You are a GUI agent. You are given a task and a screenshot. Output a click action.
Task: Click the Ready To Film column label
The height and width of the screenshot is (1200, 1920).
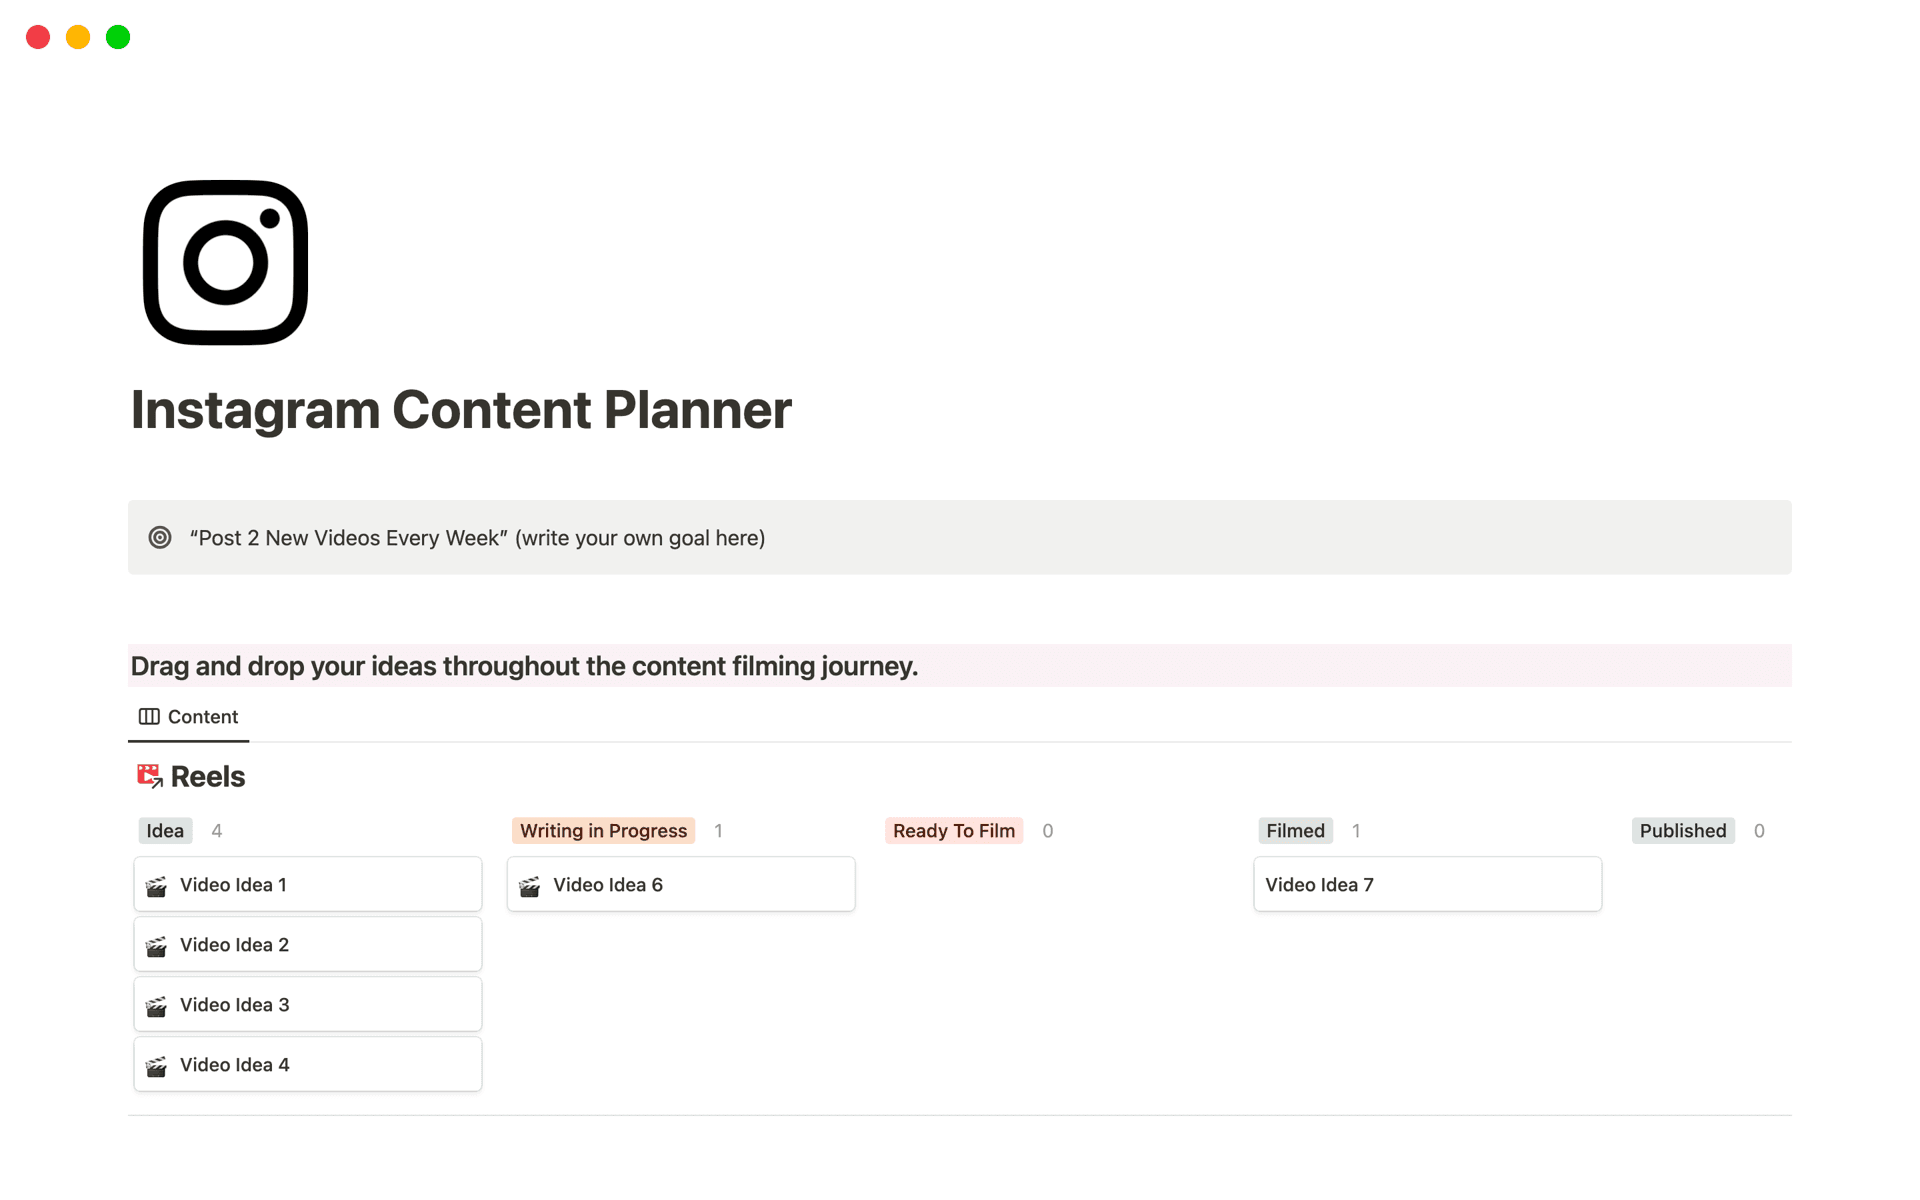(953, 830)
